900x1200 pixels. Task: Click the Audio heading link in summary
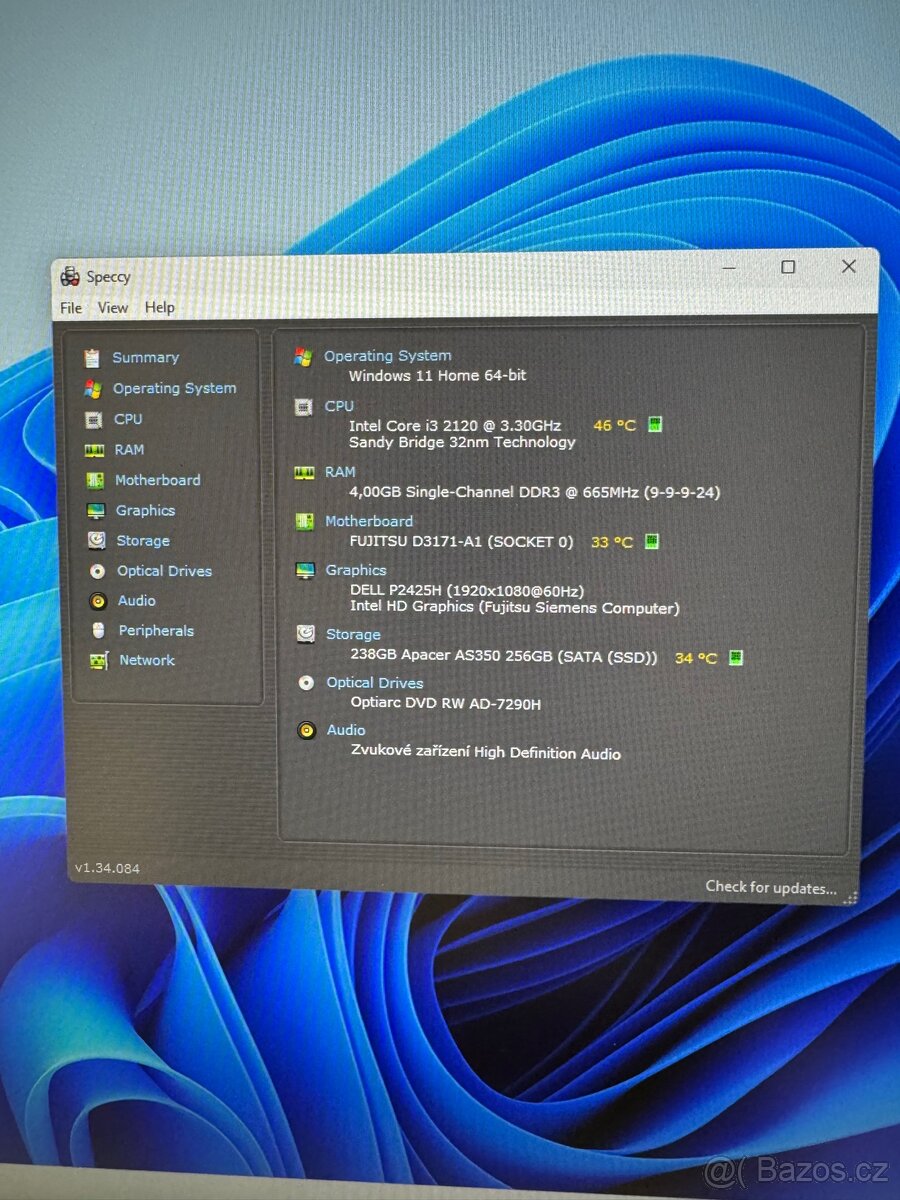coord(346,731)
